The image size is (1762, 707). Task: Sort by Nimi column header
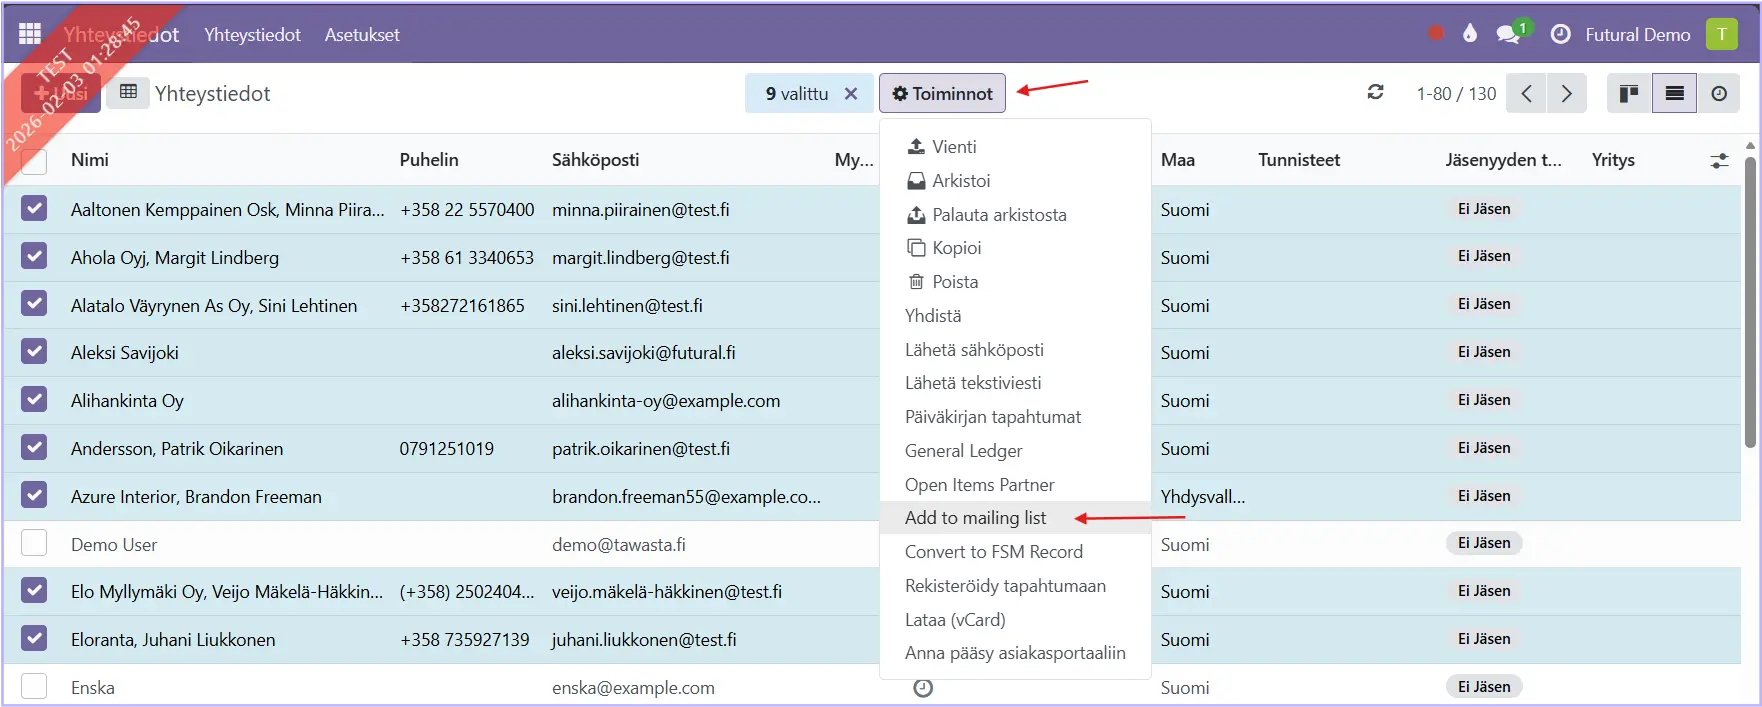pyautogui.click(x=90, y=160)
